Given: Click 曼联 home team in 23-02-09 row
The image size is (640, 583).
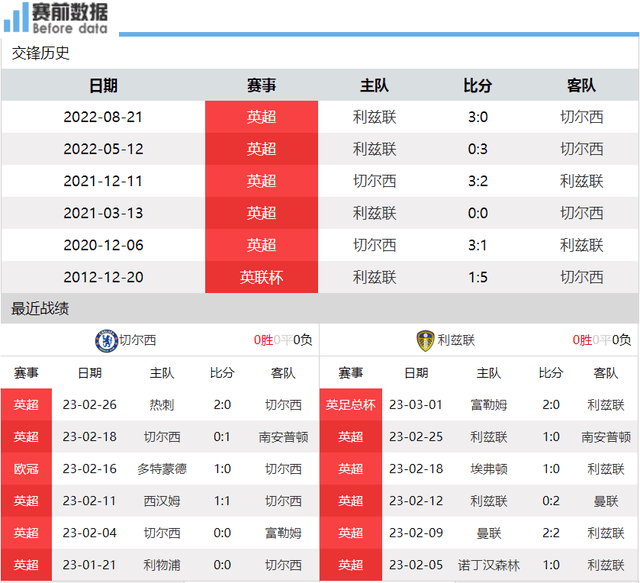Looking at the screenshot, I should (489, 533).
